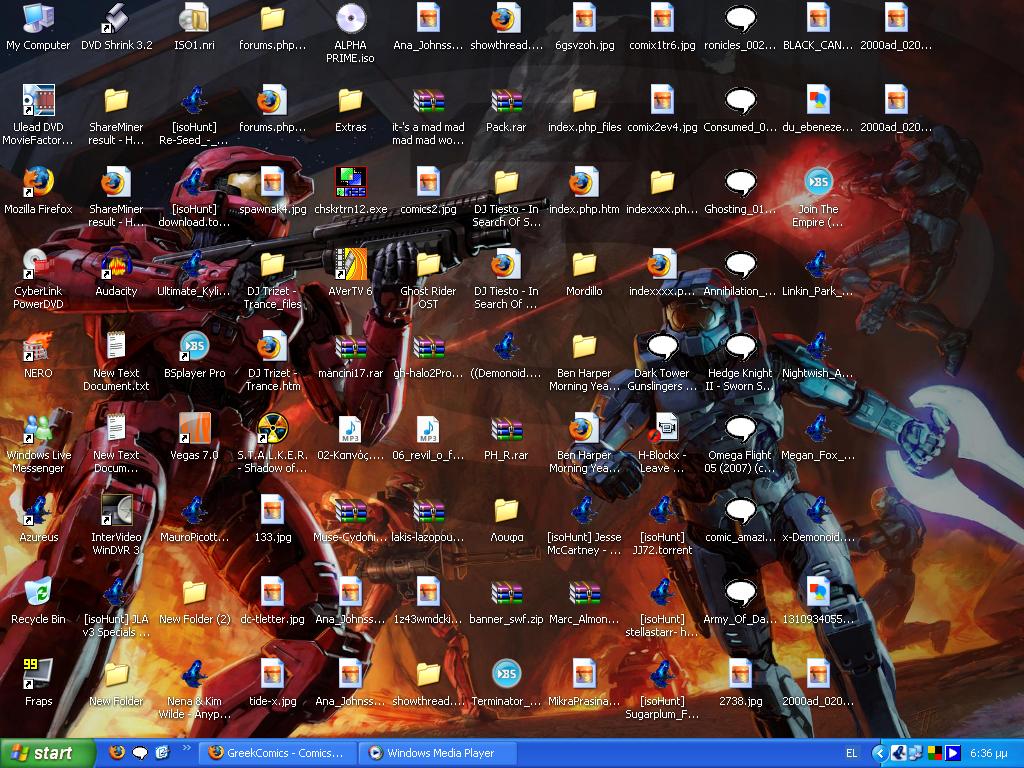Select the spawnak4.jpg image file
1024x768 pixels.
click(272, 191)
